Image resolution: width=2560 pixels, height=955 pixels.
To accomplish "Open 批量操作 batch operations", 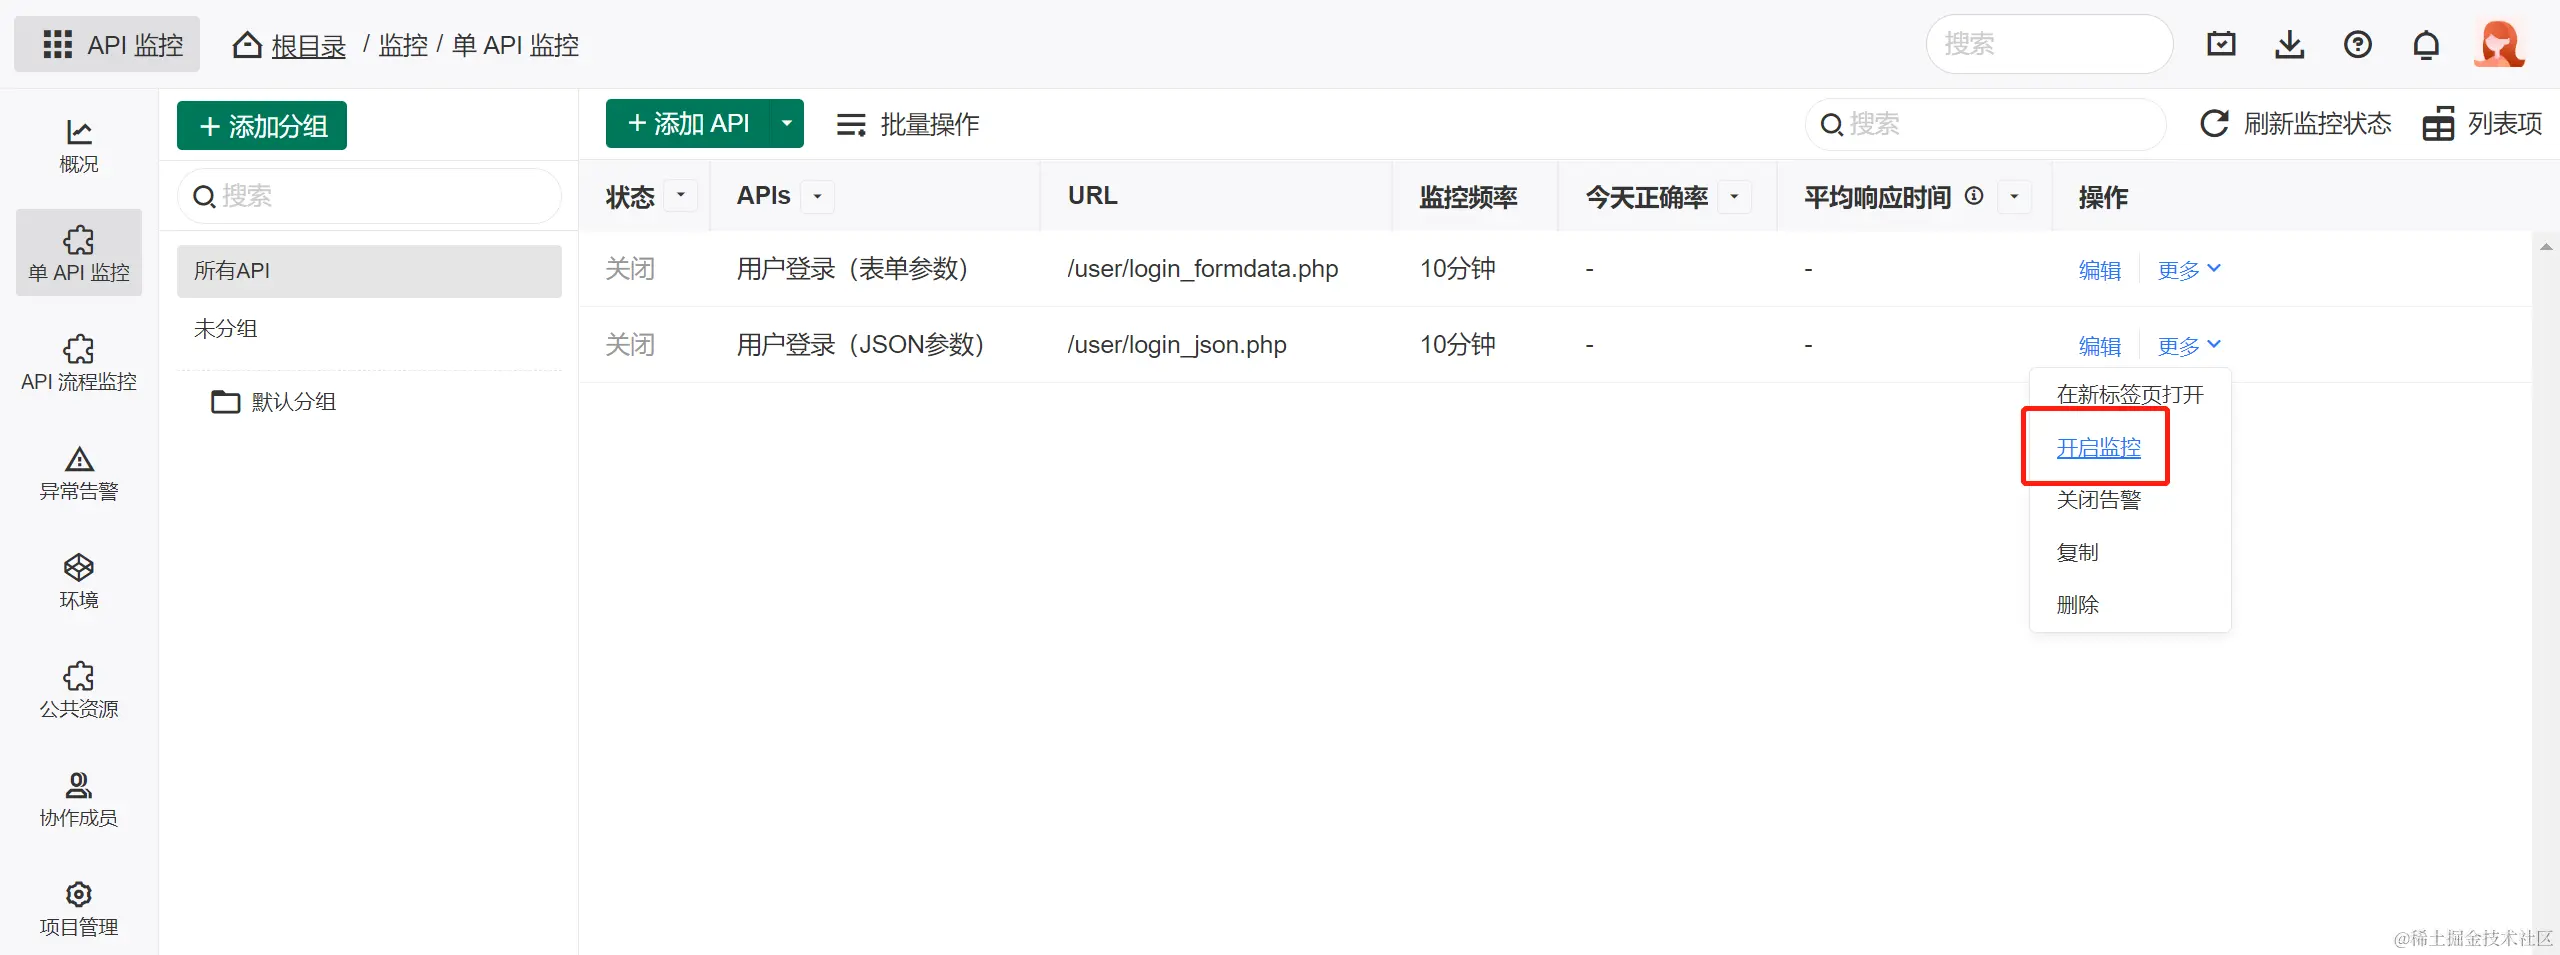I will (x=908, y=124).
